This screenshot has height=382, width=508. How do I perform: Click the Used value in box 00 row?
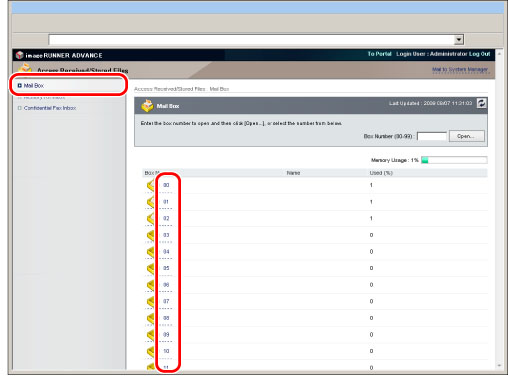[x=371, y=185]
